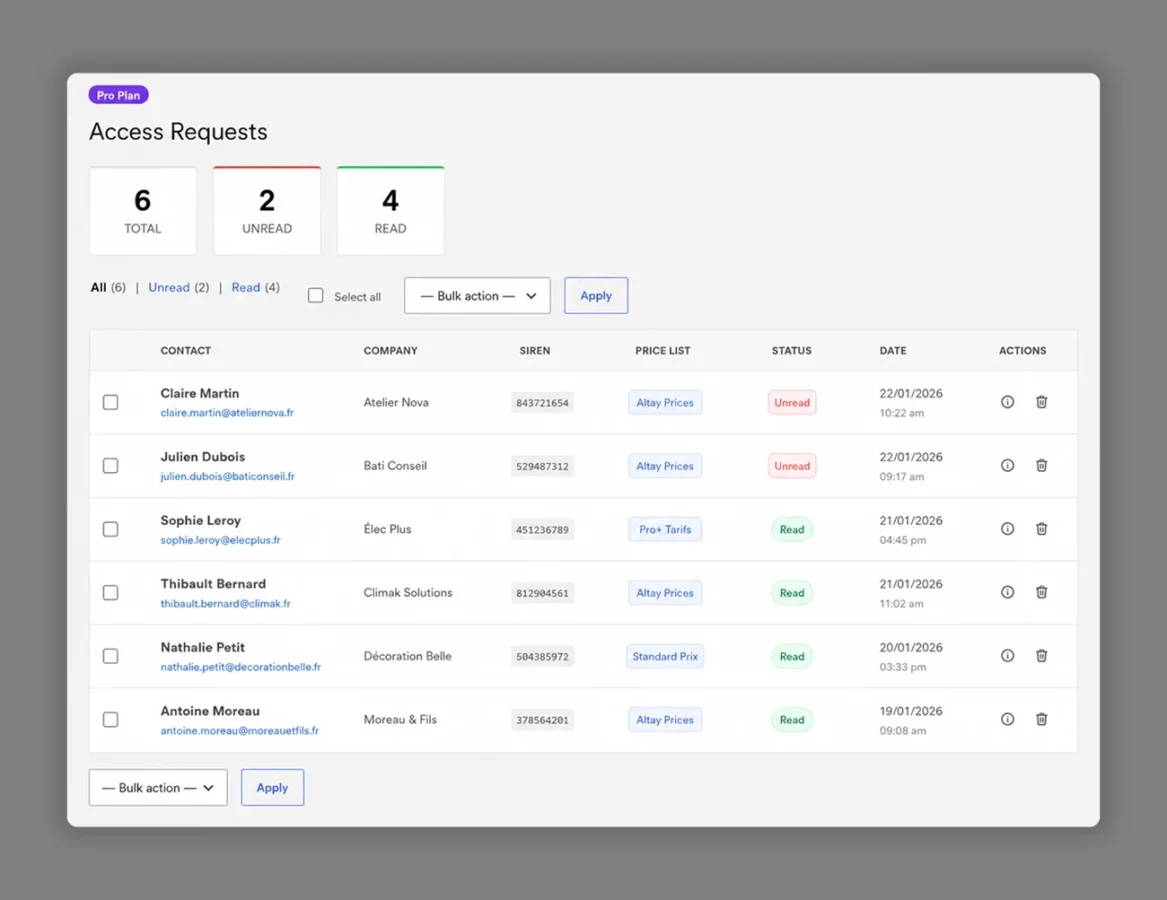Open info details for Claire Martin's request
This screenshot has width=1167, height=900.
click(x=1007, y=402)
